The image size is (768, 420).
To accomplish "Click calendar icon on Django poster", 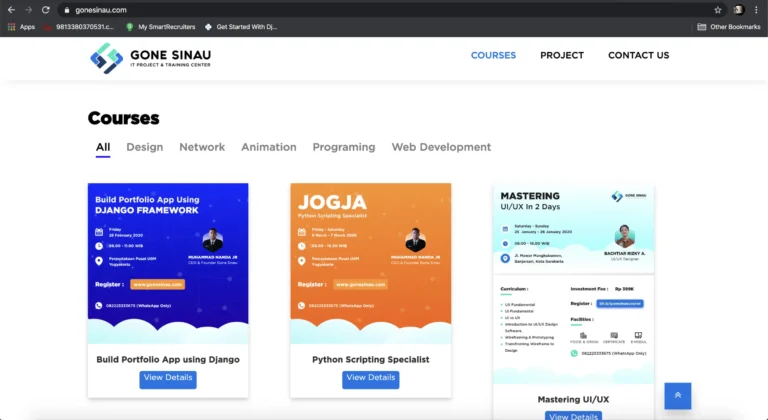I will [99, 232].
